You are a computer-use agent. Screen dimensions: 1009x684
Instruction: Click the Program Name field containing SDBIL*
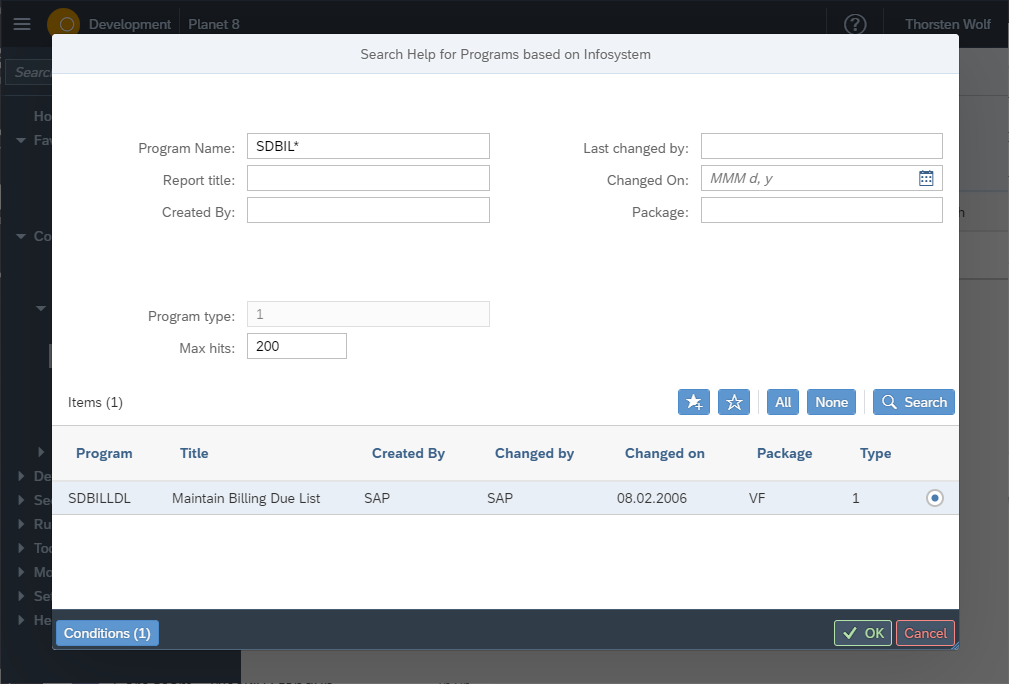367,146
